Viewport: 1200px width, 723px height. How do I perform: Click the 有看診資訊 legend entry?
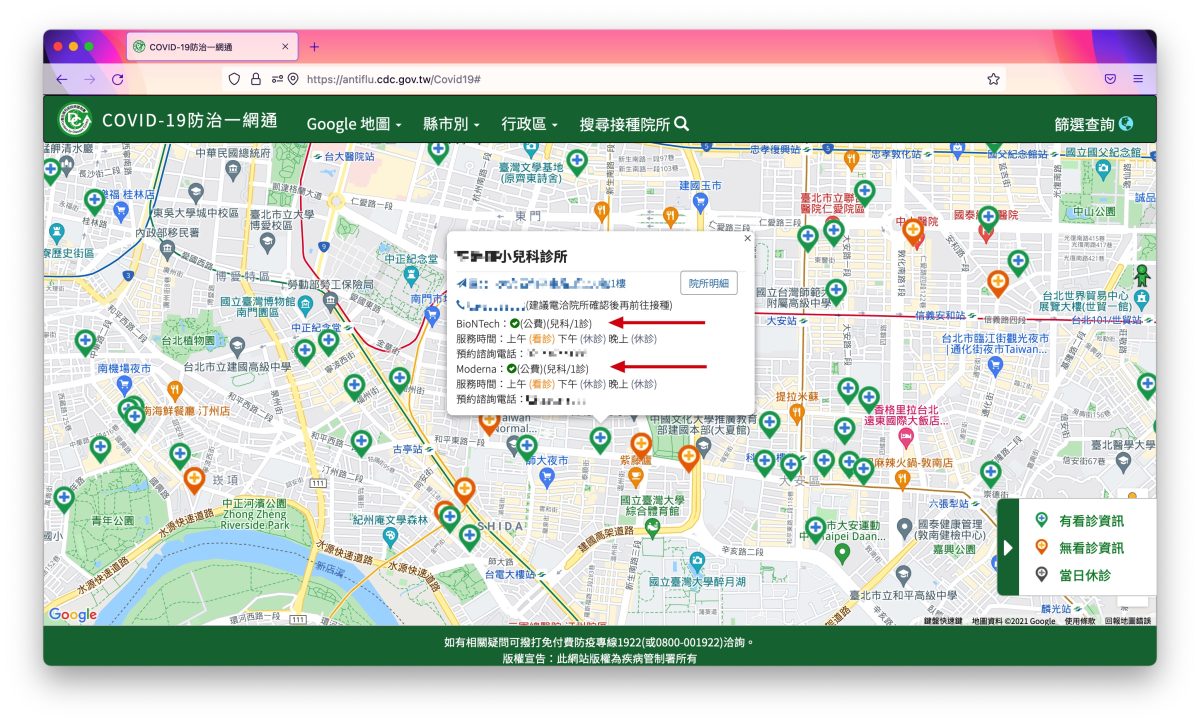1078,521
